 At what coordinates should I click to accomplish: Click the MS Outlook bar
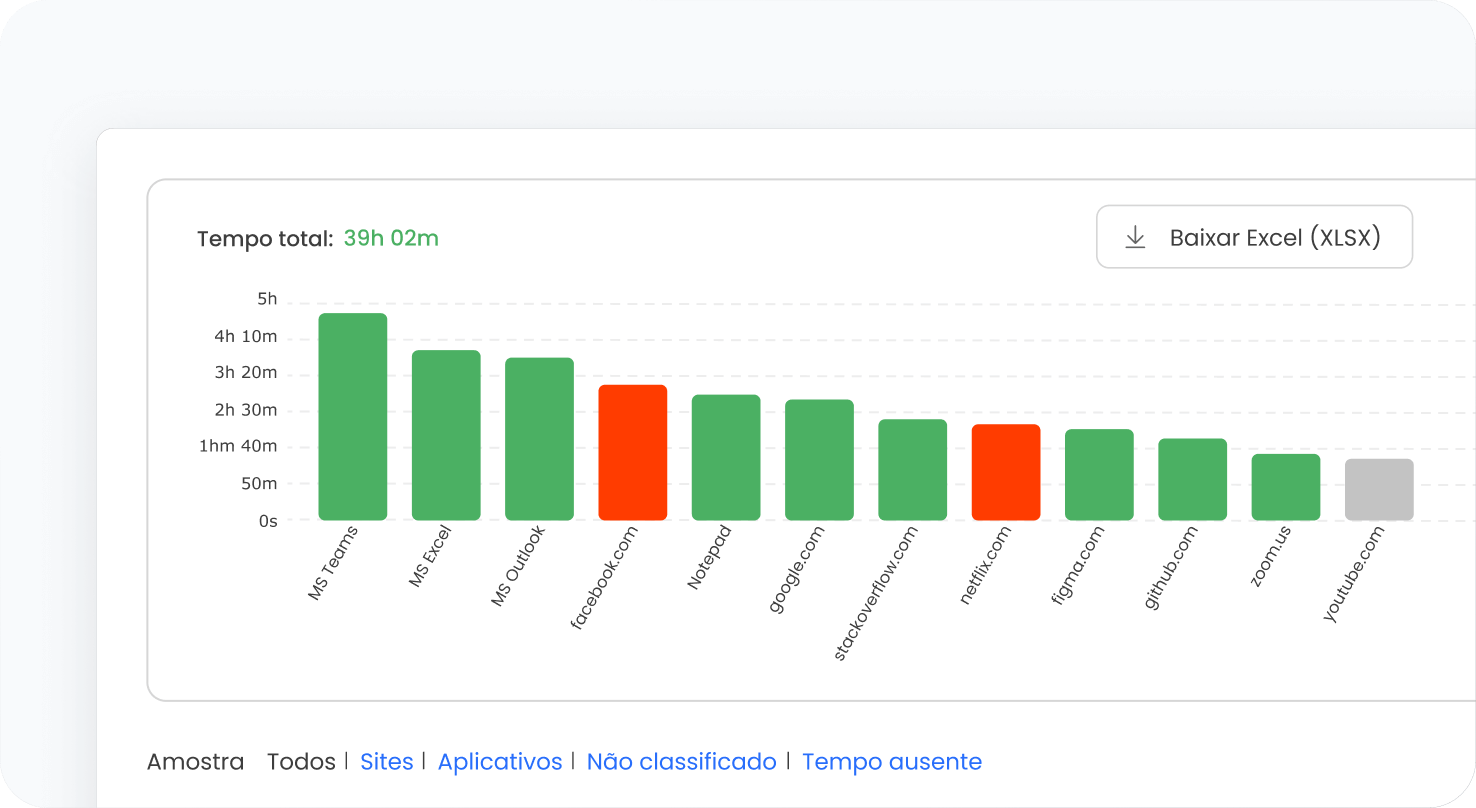(x=539, y=439)
